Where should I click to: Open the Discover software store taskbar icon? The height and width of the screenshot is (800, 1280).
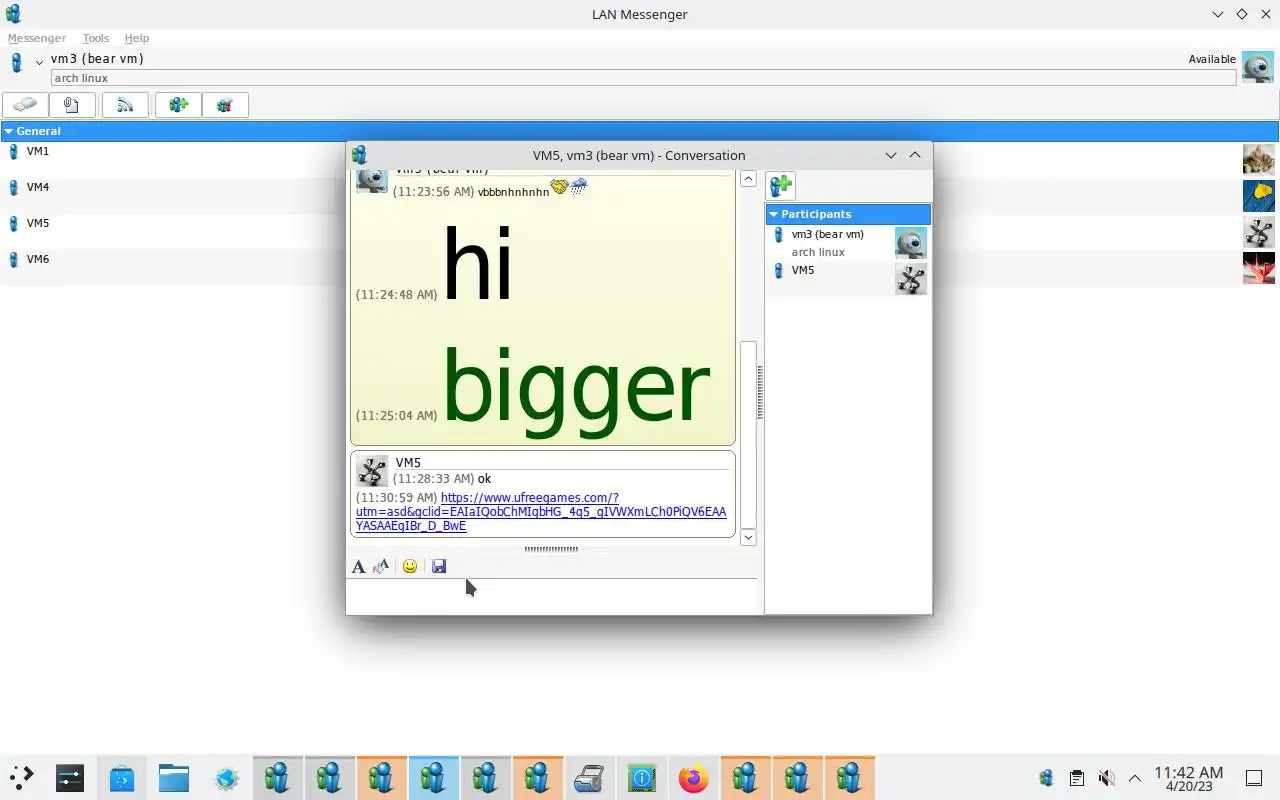tap(121, 778)
